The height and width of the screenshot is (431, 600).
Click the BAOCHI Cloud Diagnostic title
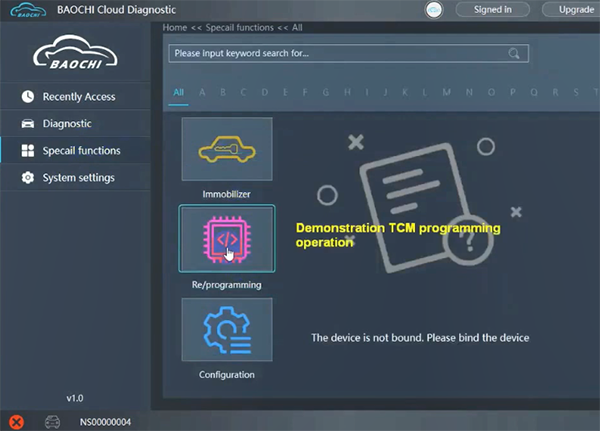pos(116,10)
